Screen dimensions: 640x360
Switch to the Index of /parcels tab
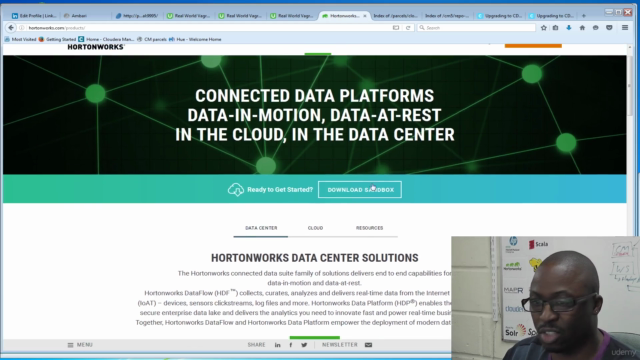point(395,16)
